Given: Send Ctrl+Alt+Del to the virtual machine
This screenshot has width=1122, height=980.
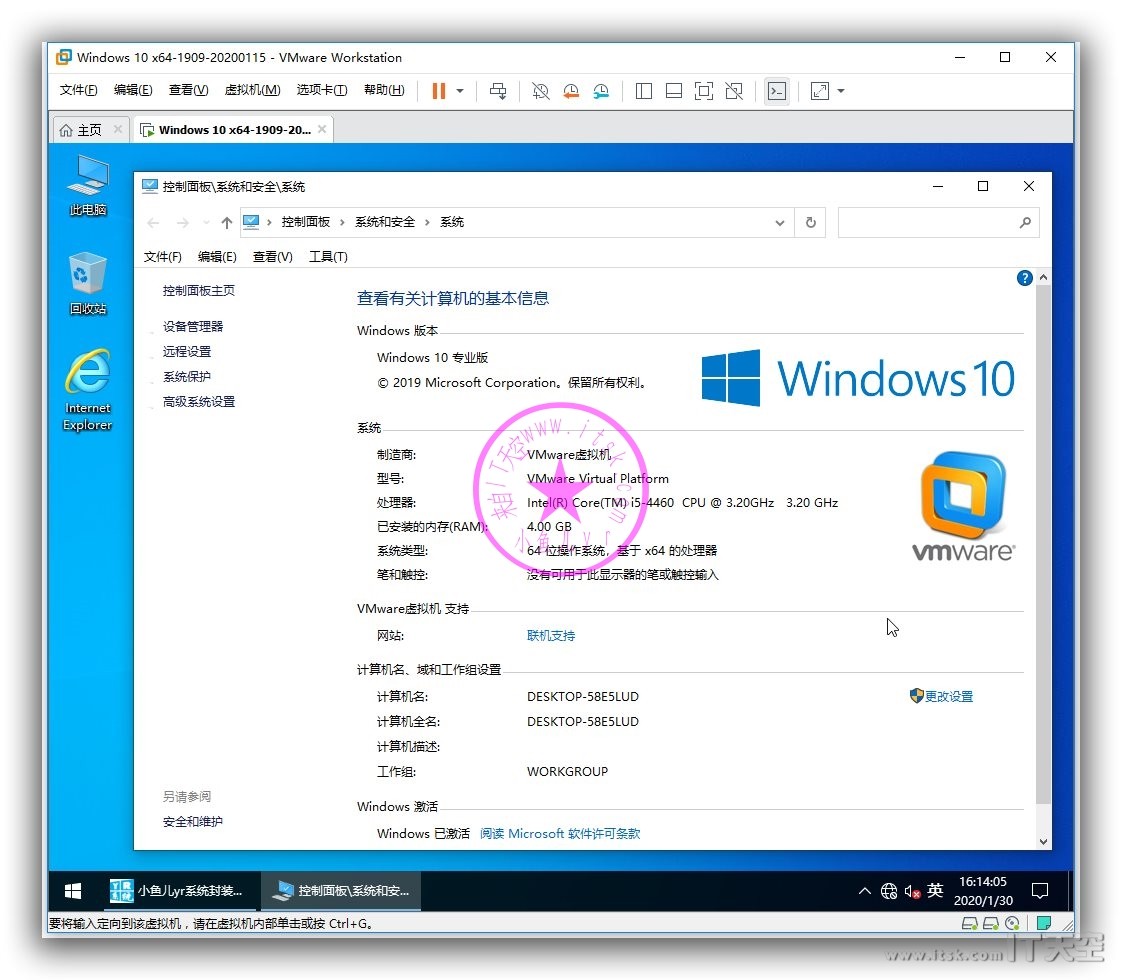Looking at the screenshot, I should tap(498, 91).
